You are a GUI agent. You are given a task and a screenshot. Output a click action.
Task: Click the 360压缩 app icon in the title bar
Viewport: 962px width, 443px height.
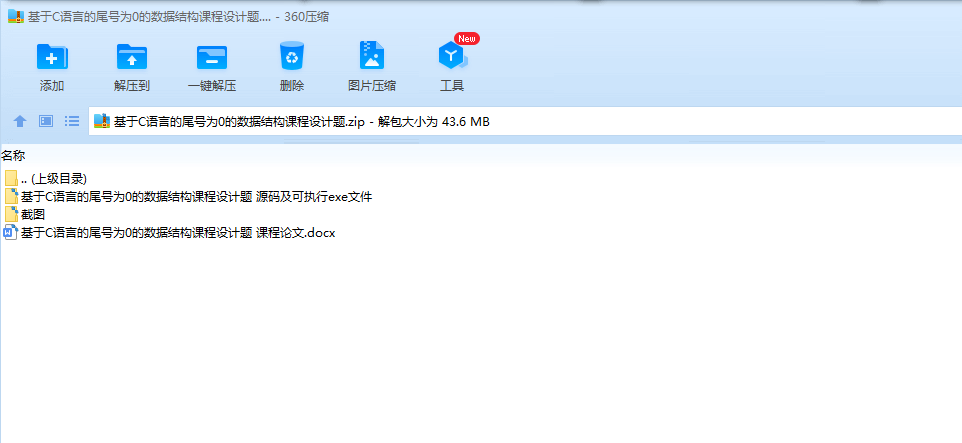[15, 17]
